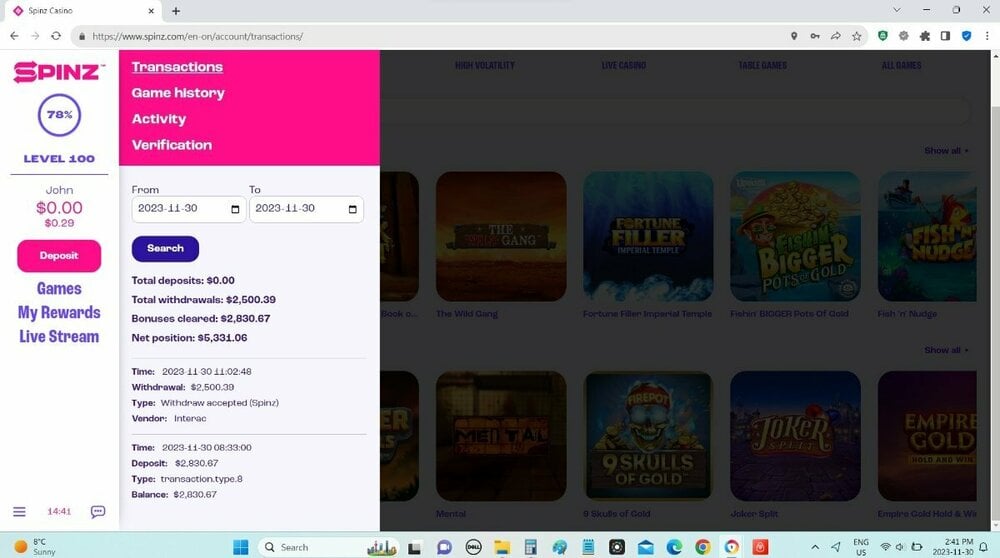The height and width of the screenshot is (558, 1000).
Task: Open the Joker Split game thumbnail
Action: 795,436
